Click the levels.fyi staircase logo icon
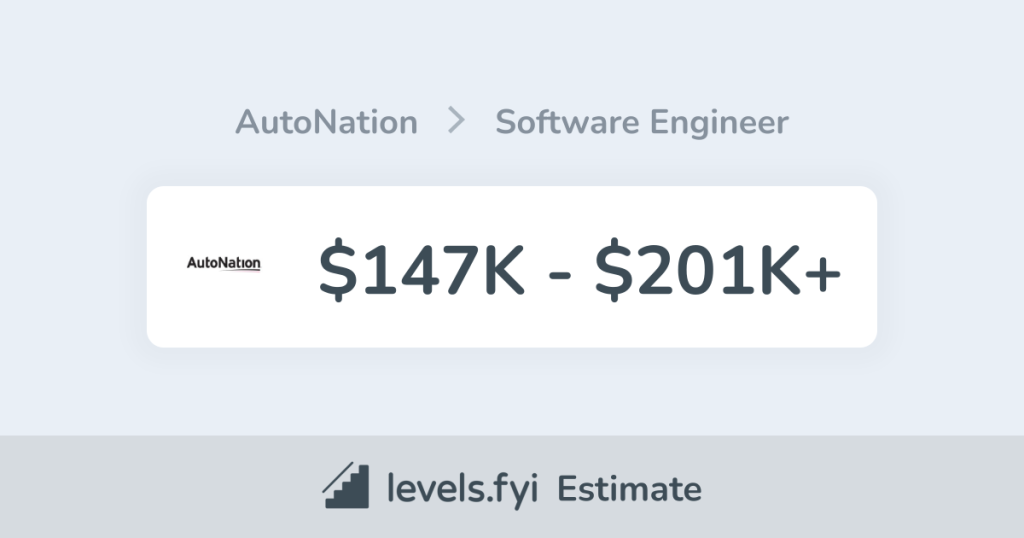The width and height of the screenshot is (1024, 538). click(346, 487)
